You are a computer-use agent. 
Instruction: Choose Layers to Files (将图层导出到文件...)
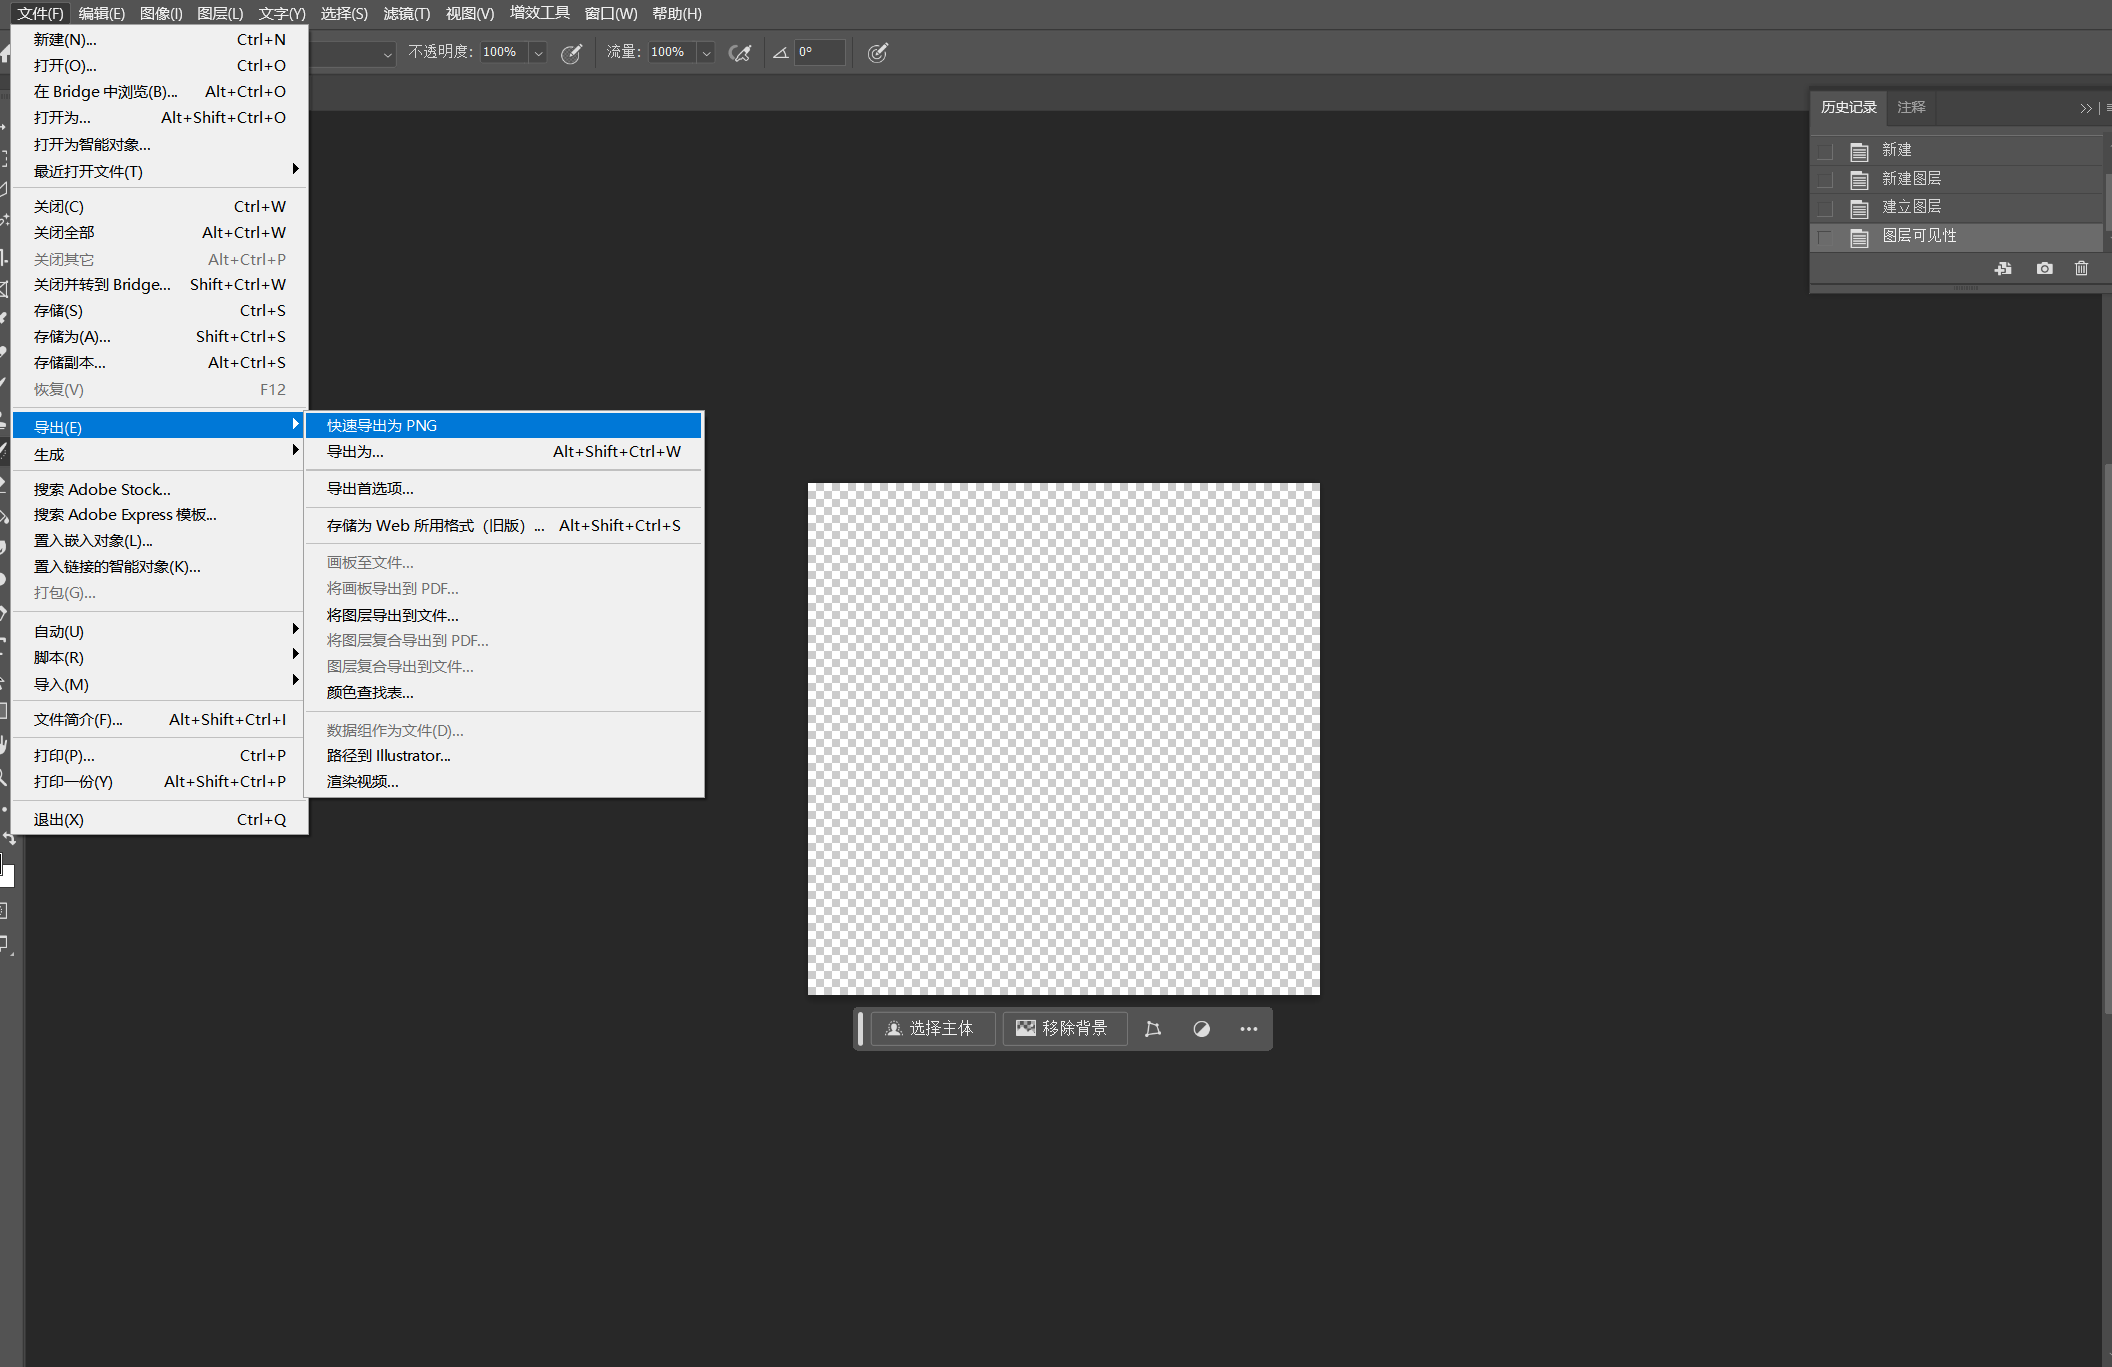tap(503, 615)
